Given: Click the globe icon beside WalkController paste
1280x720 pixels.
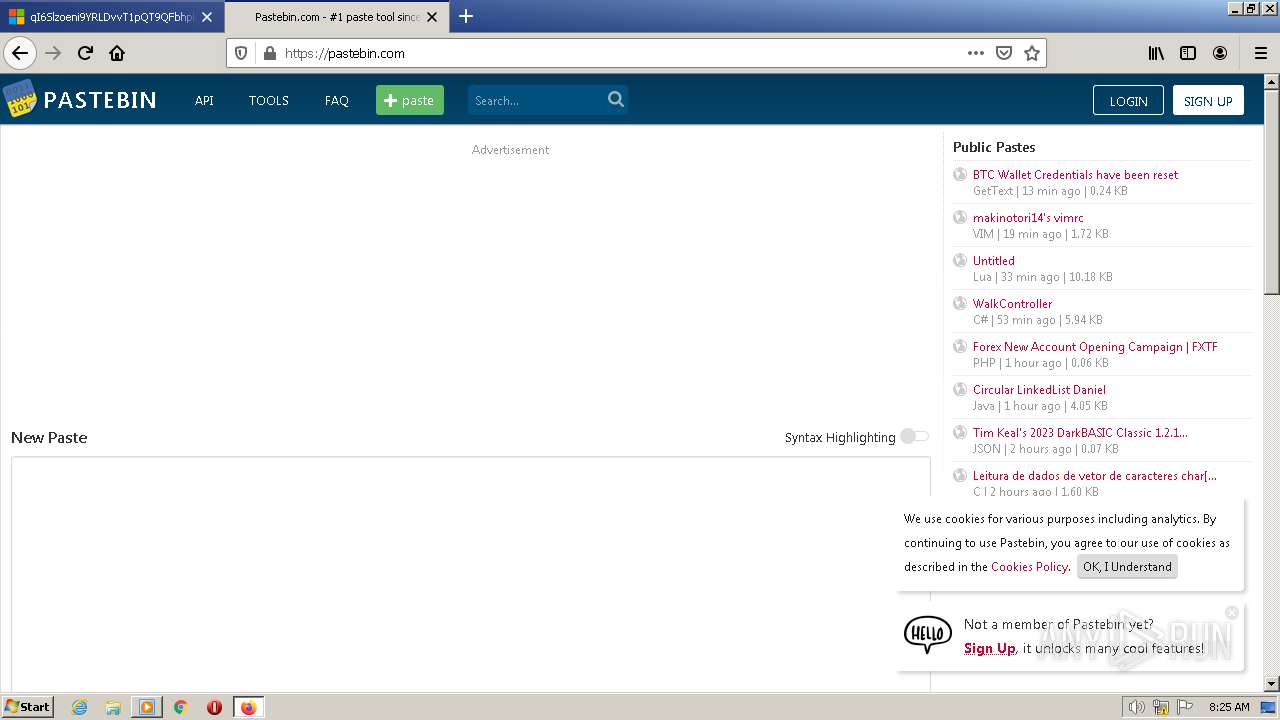Looking at the screenshot, I should click(x=960, y=303).
